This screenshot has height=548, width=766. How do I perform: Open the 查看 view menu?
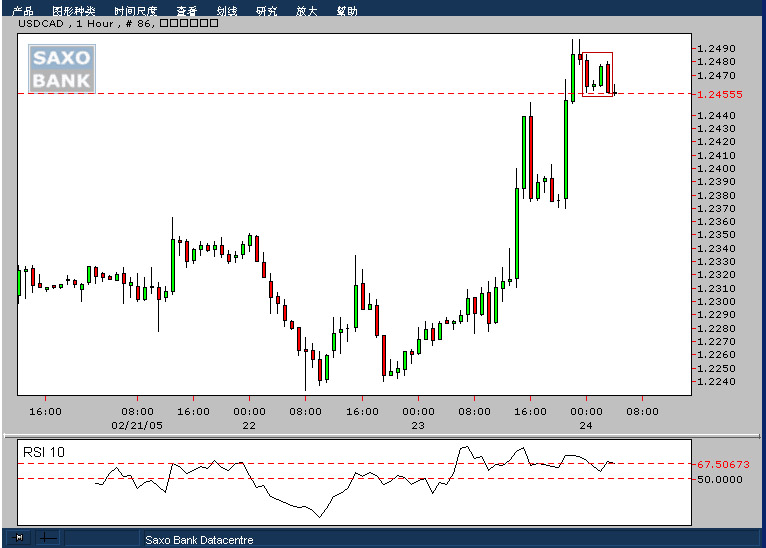pyautogui.click(x=186, y=11)
